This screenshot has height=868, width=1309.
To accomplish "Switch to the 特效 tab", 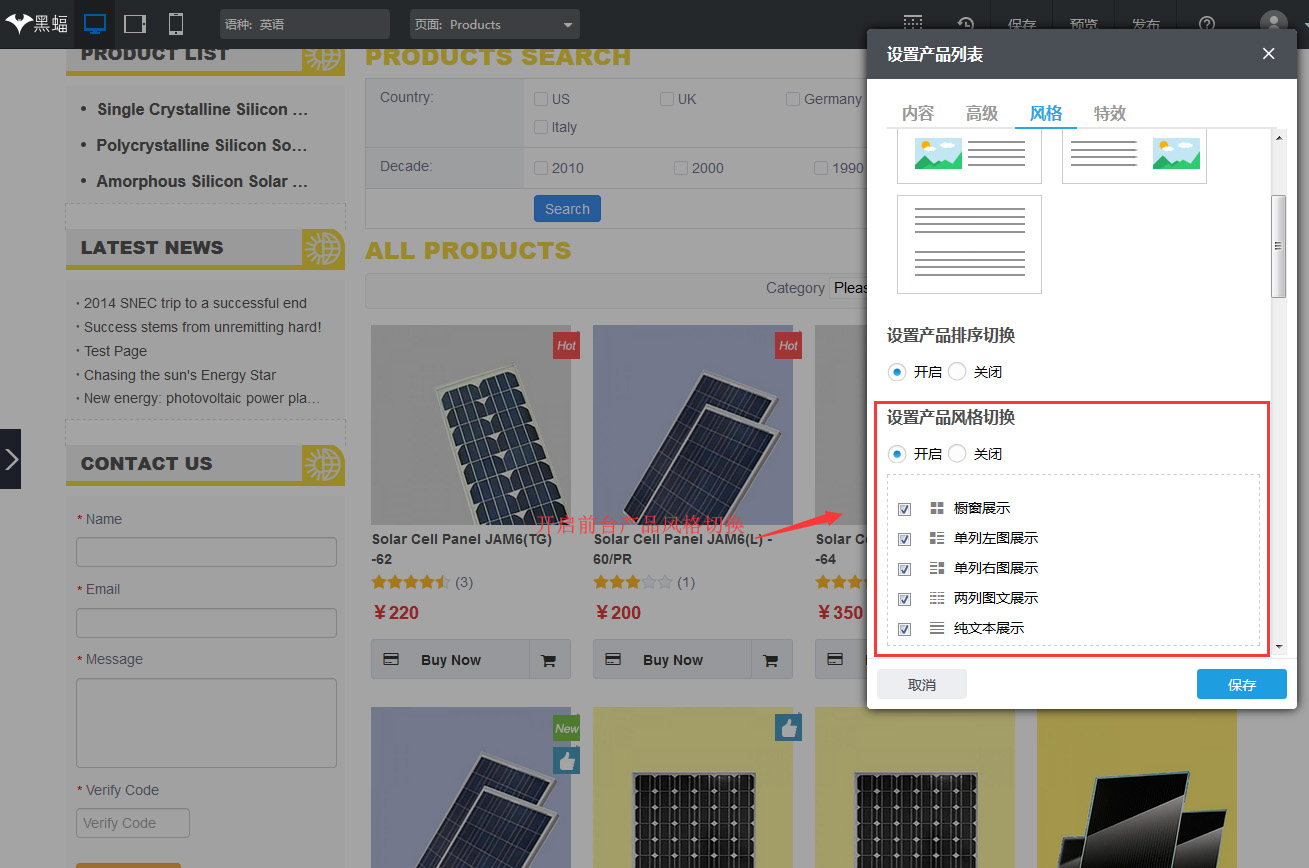I will 1109,114.
